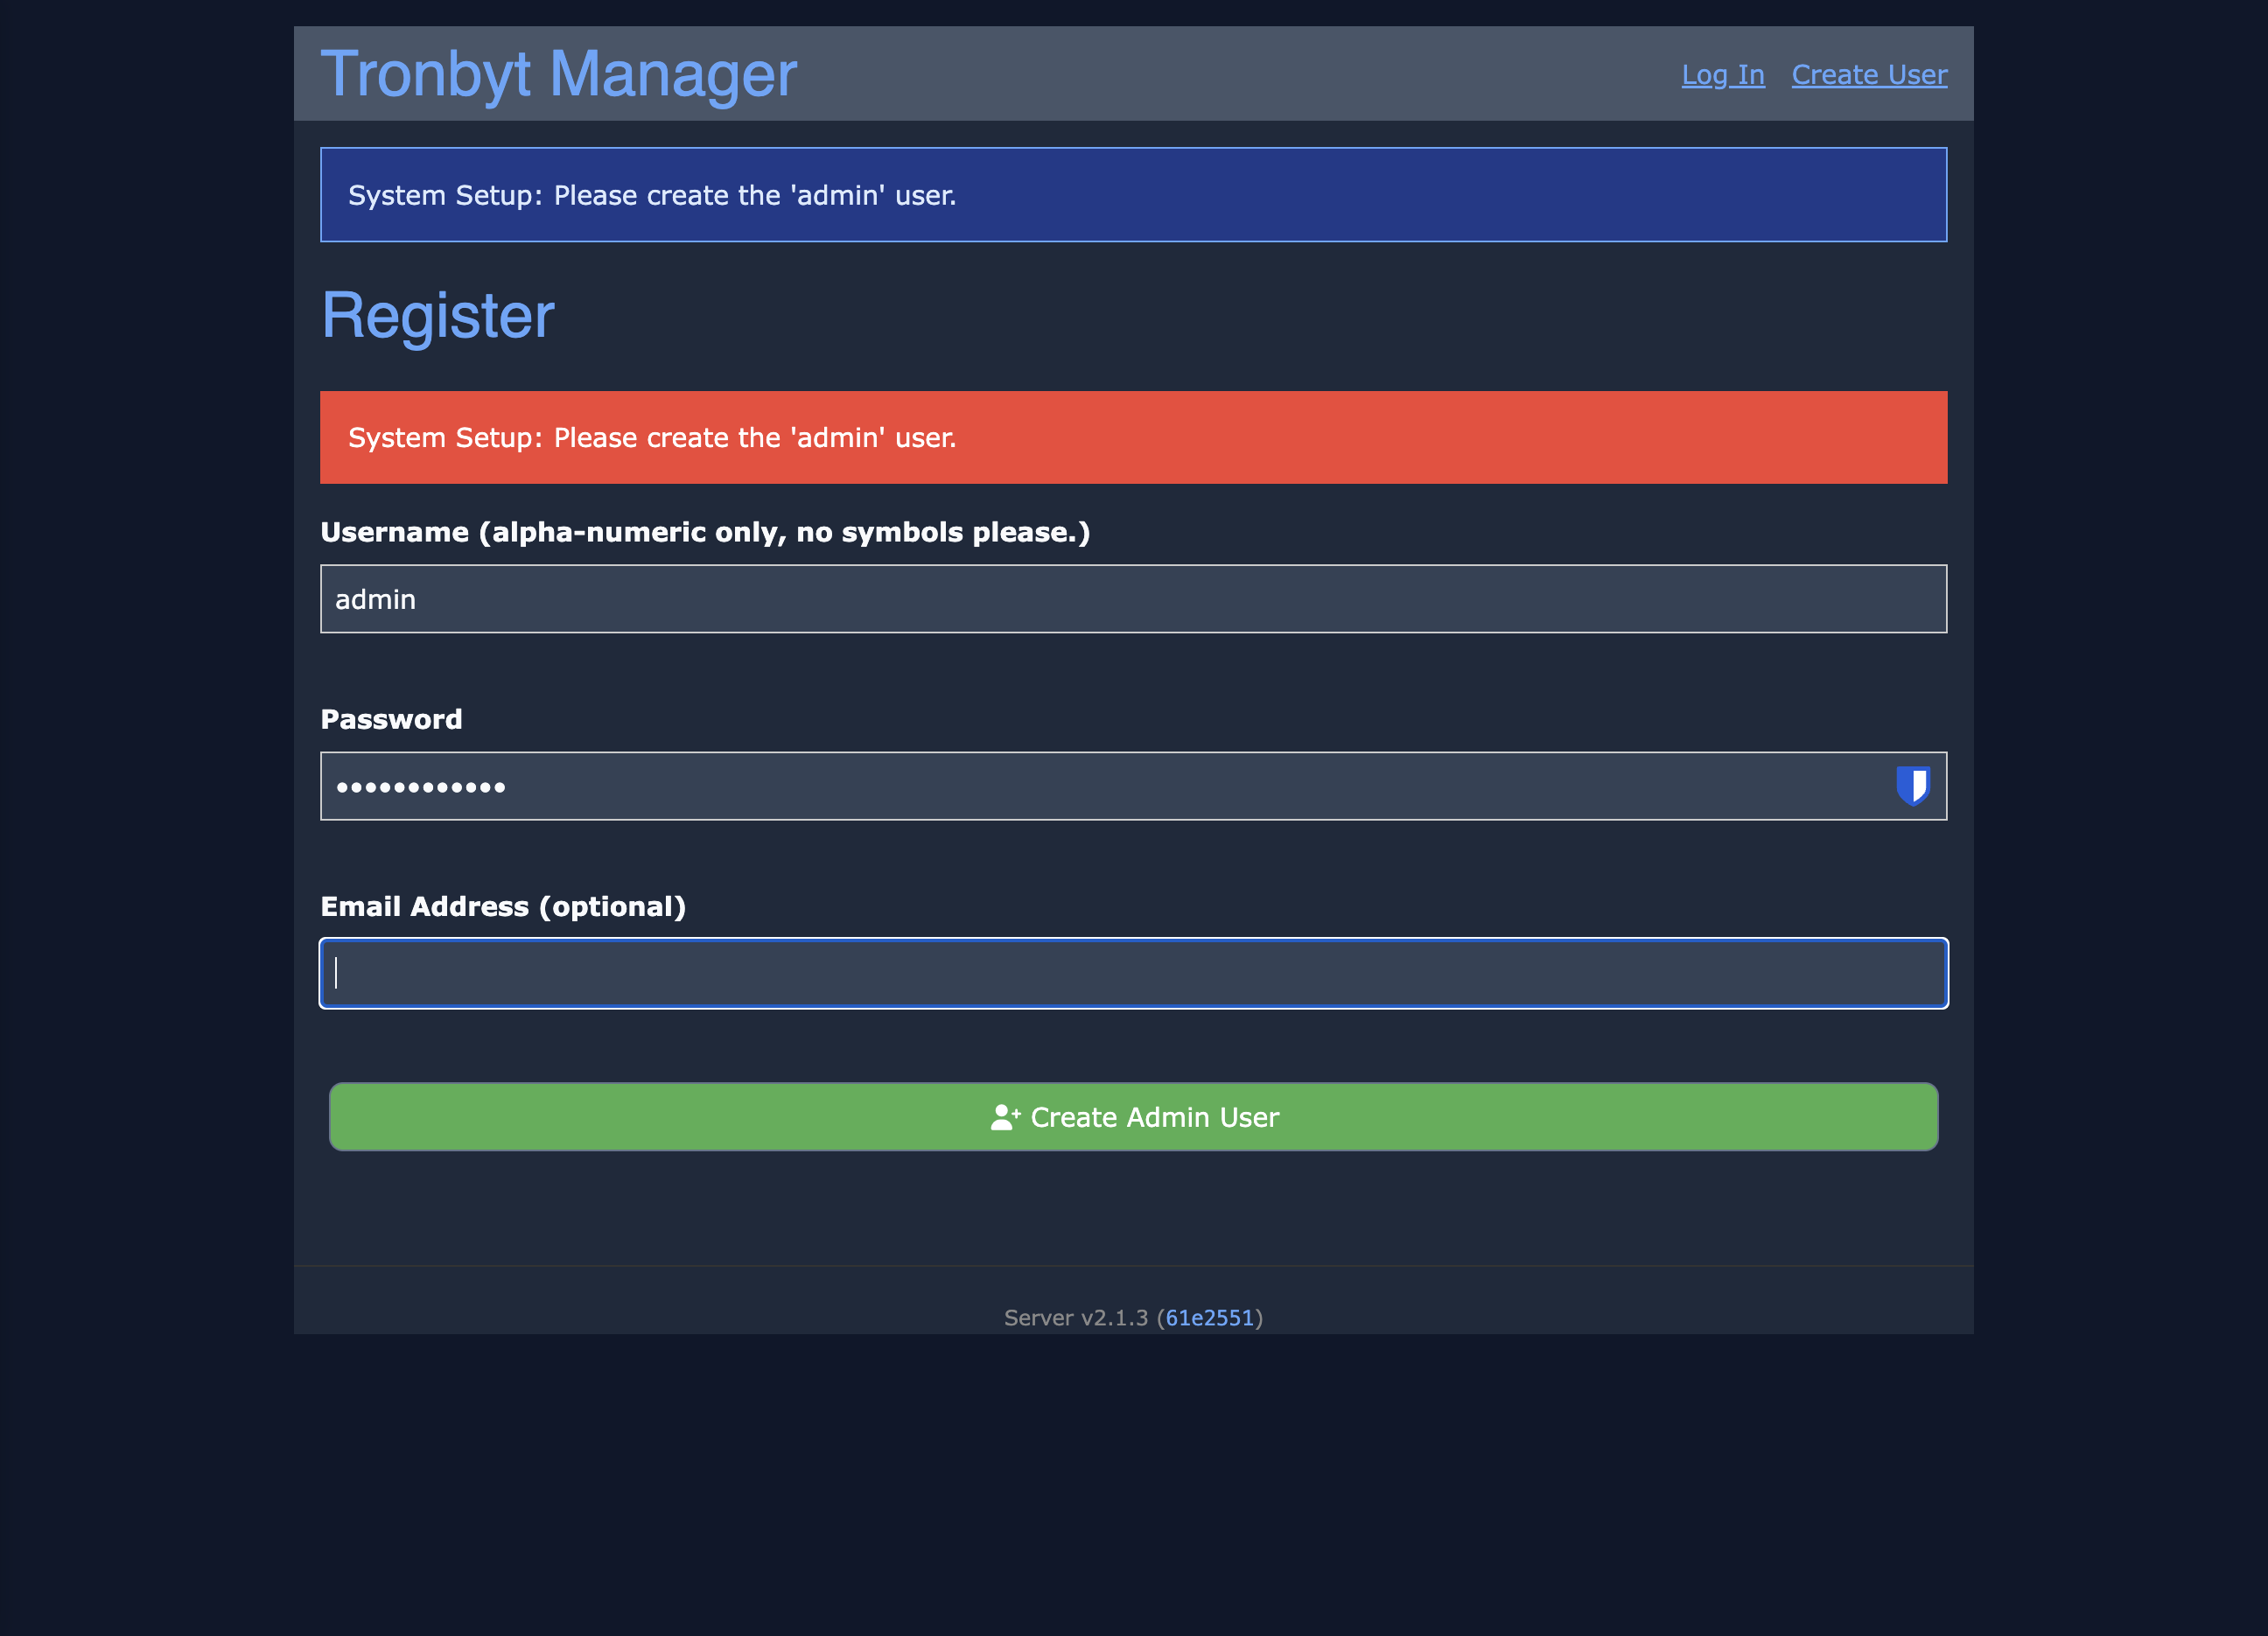Image resolution: width=2268 pixels, height=1636 pixels.
Task: Open the 61e2551 commit link in the footer
Action: (x=1209, y=1317)
